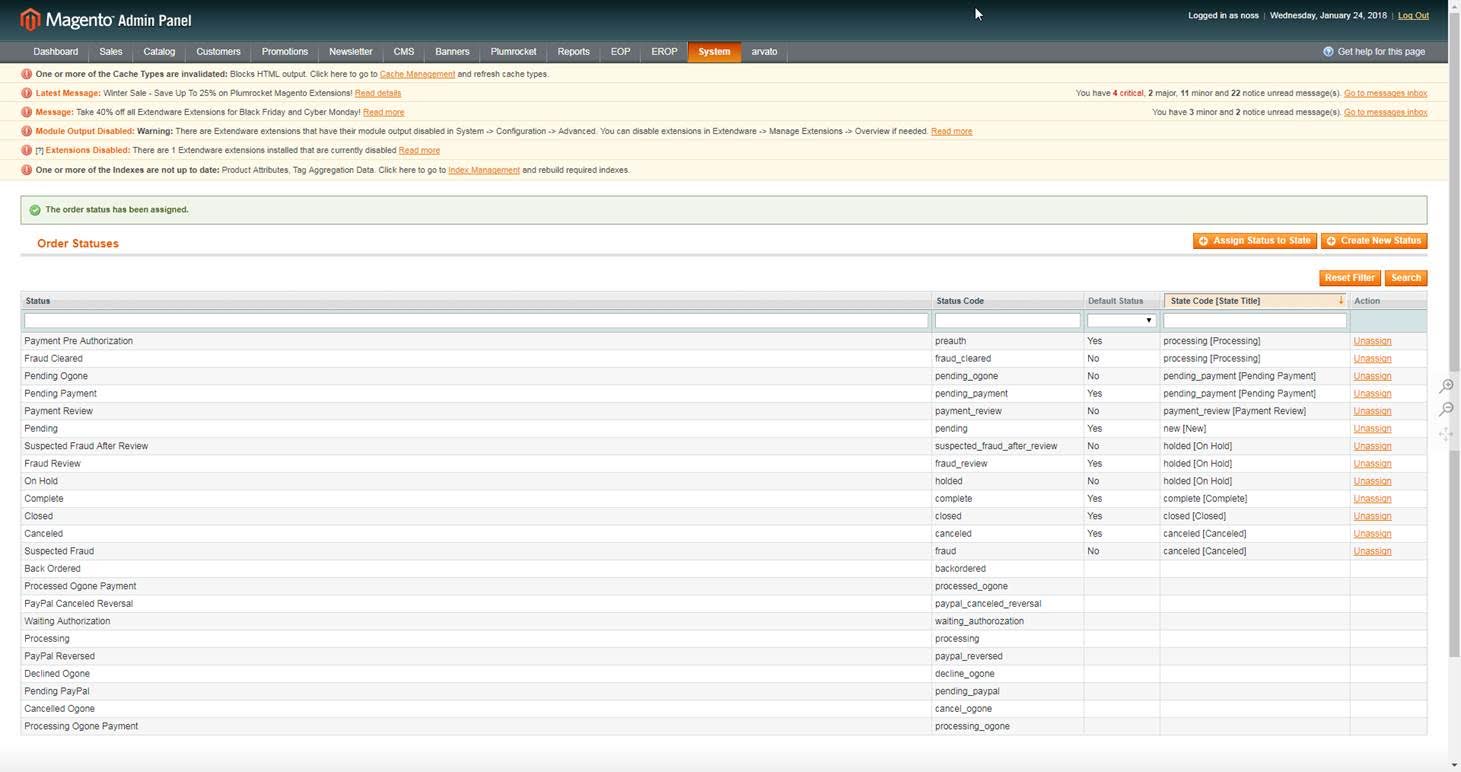The width and height of the screenshot is (1461, 772).
Task: Focus the Status Code filter input field
Action: [1007, 321]
